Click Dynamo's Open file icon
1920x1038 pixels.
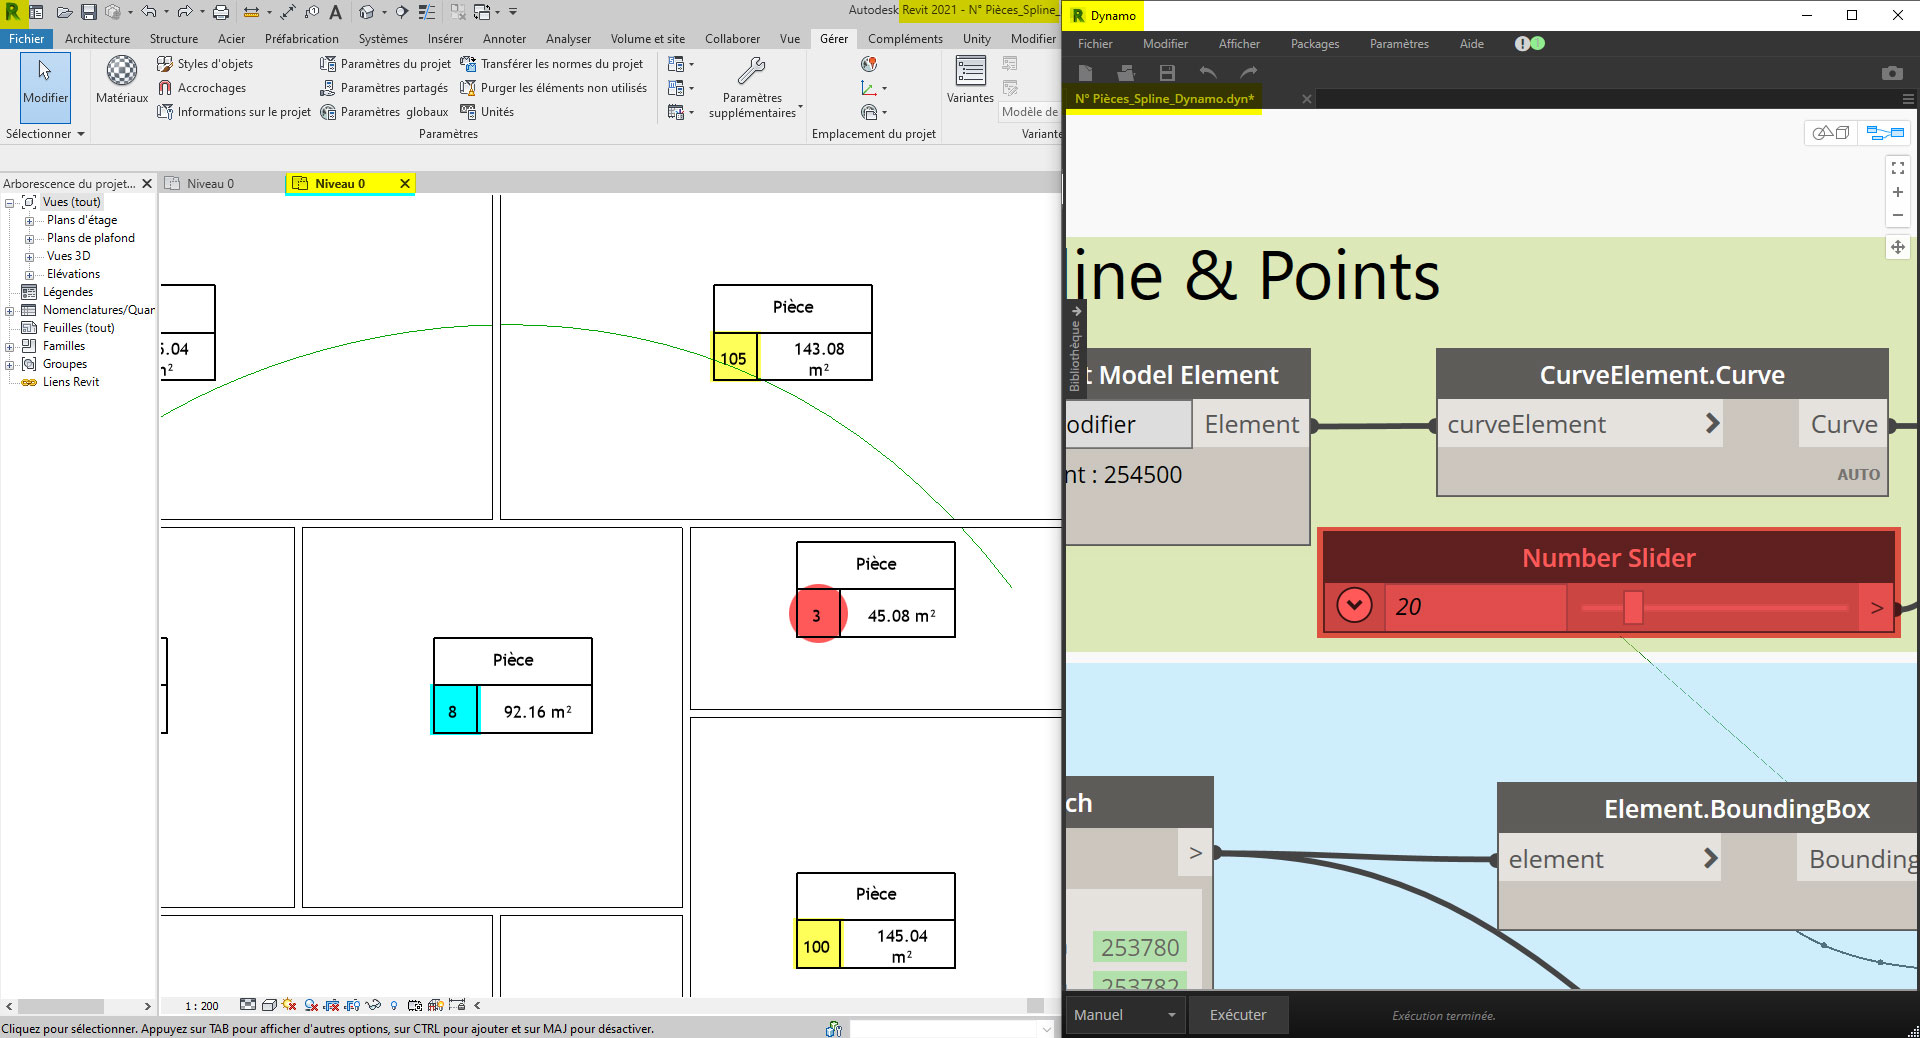(1126, 73)
